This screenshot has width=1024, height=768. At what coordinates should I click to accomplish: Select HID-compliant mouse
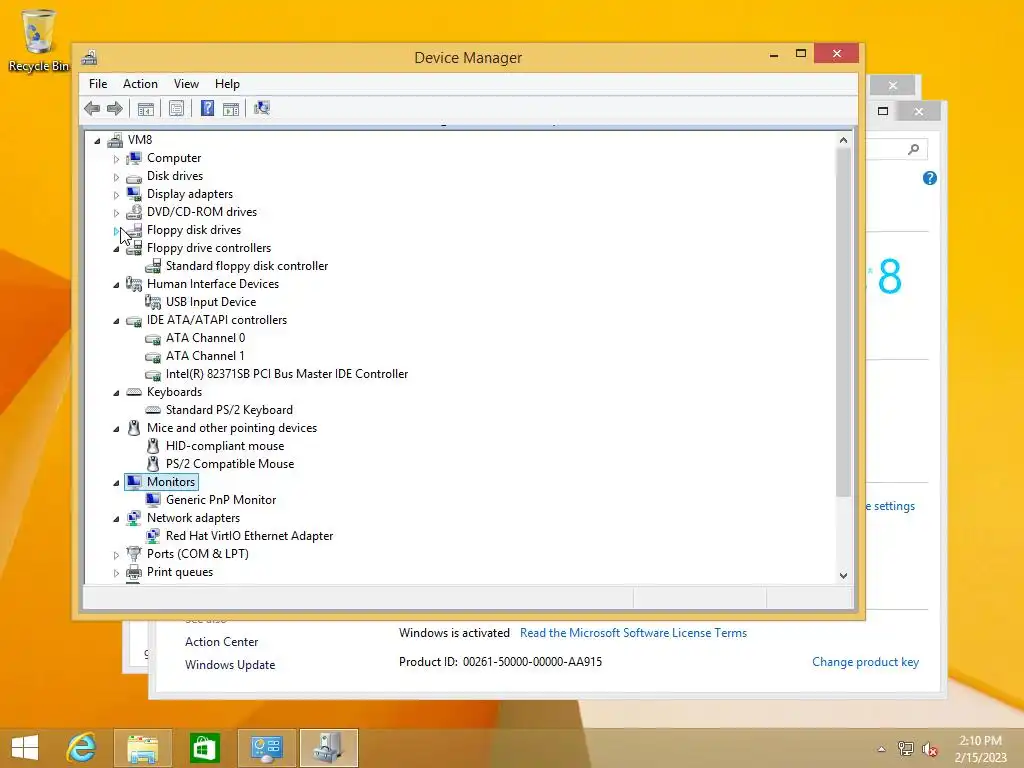pyautogui.click(x=225, y=446)
